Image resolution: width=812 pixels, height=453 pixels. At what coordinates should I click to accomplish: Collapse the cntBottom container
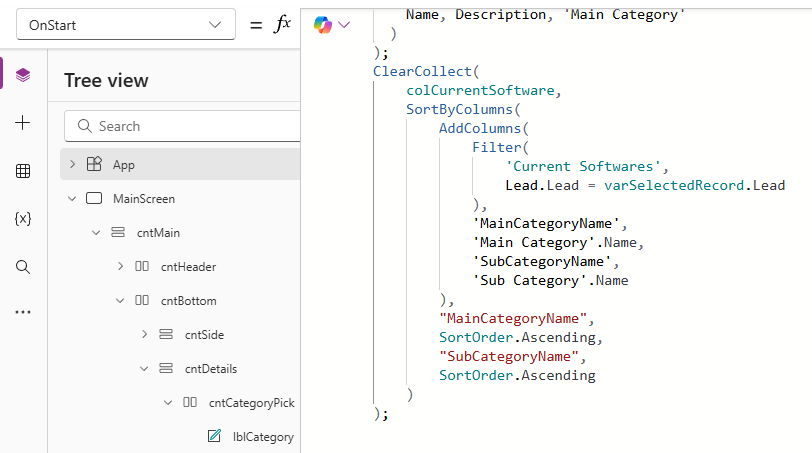tap(120, 300)
